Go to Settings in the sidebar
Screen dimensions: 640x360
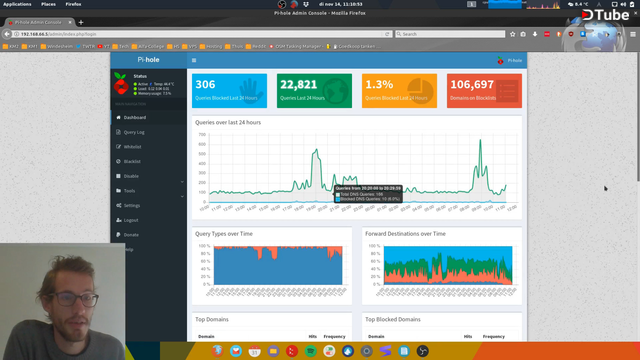pos(149,206)
